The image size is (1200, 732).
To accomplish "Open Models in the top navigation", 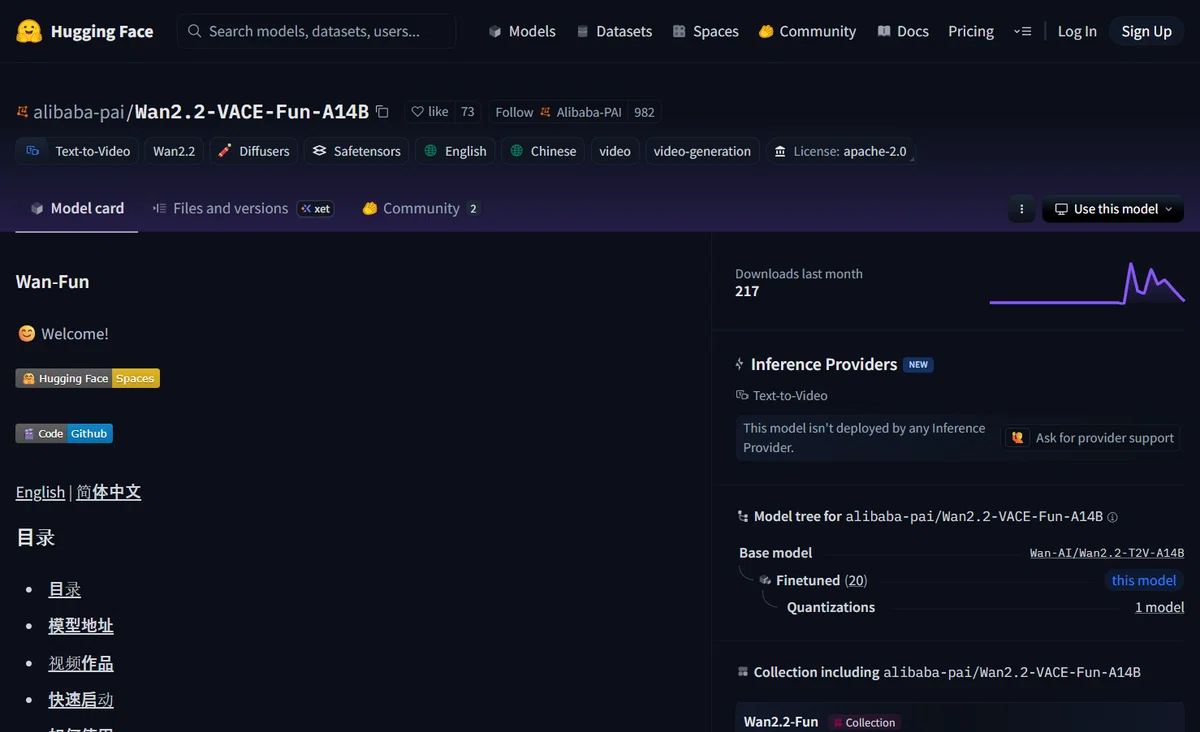I will tap(521, 31).
